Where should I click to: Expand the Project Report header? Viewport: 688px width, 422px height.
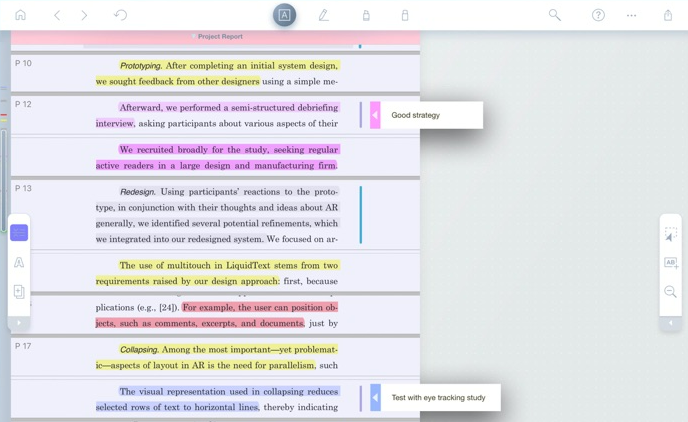click(216, 36)
